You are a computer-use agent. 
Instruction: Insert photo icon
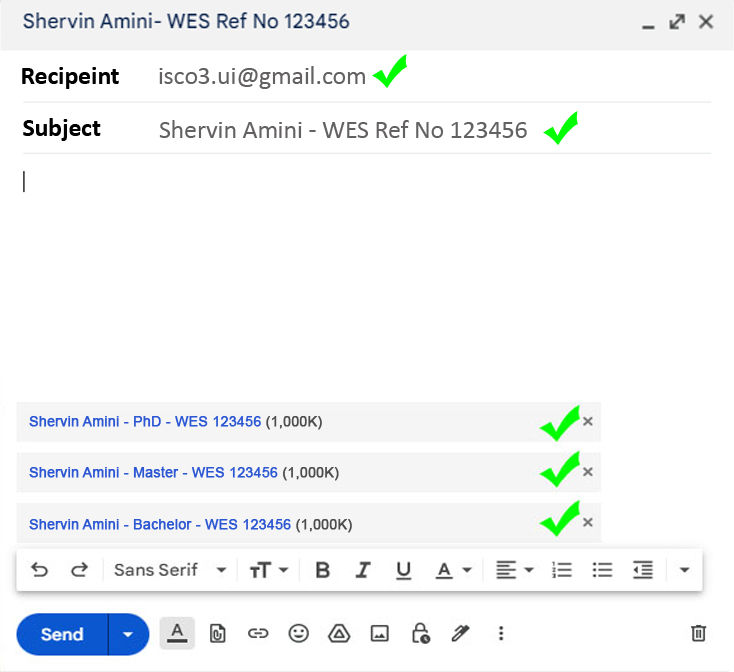(x=379, y=634)
